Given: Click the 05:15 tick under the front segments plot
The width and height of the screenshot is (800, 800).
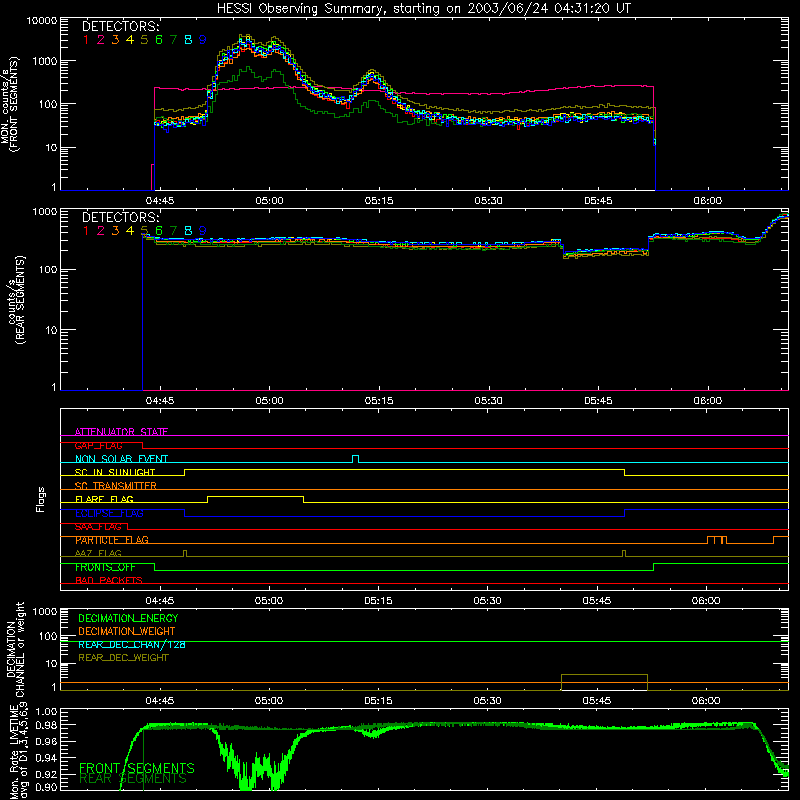Looking at the screenshot, I should [379, 201].
